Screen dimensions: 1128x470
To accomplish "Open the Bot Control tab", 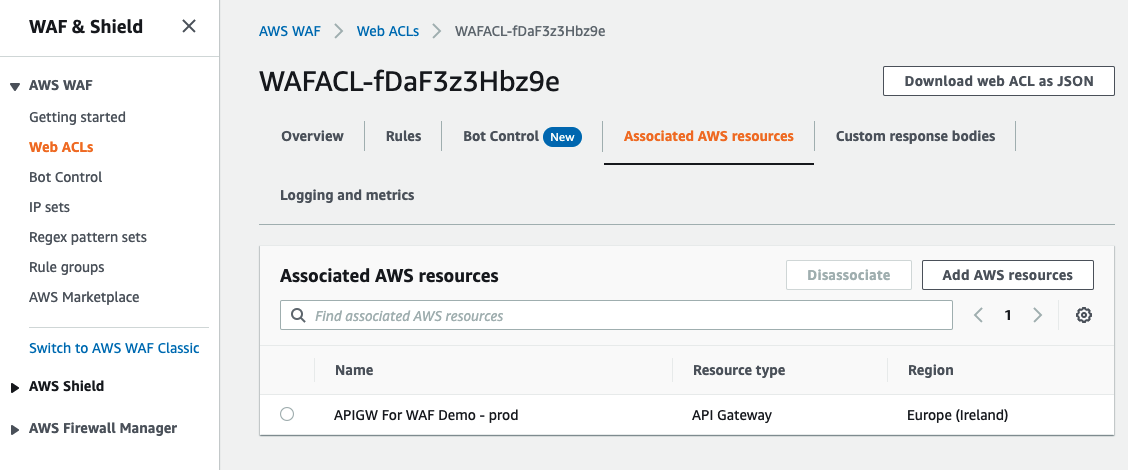I will coord(501,136).
